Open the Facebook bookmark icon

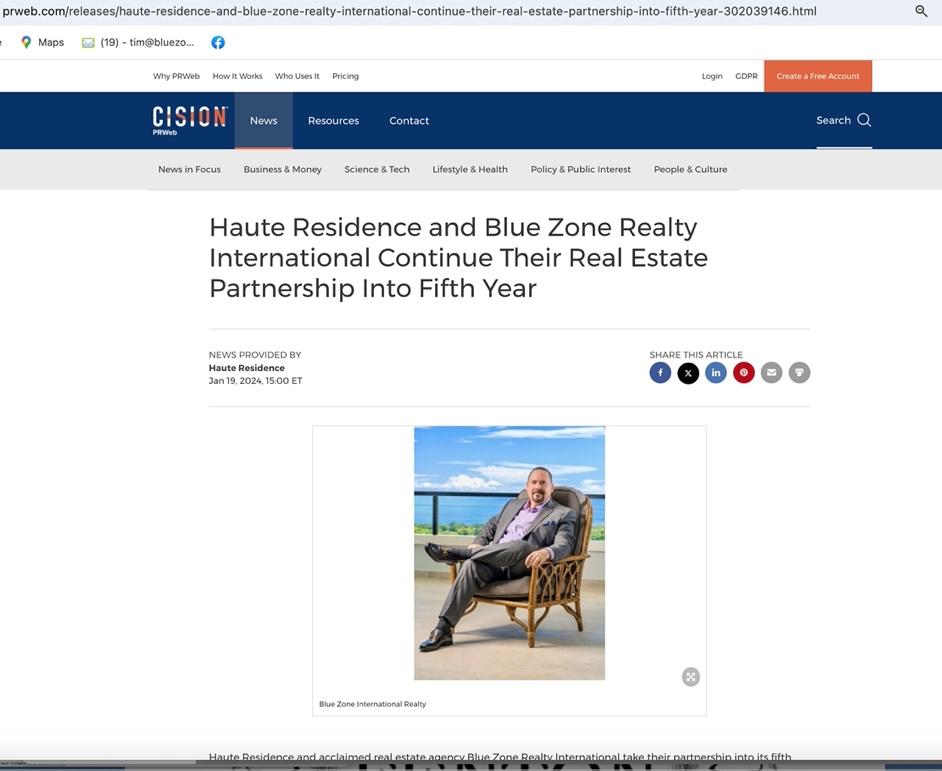[x=218, y=42]
